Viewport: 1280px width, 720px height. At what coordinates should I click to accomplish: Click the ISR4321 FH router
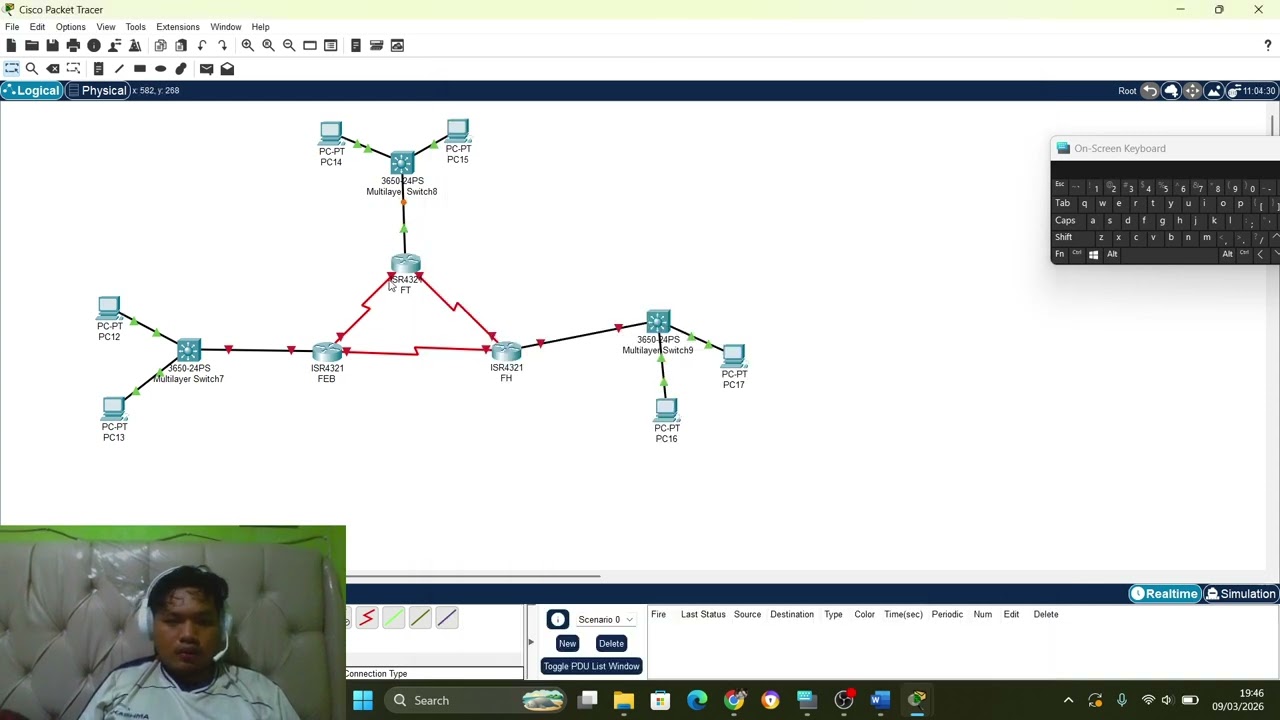[x=506, y=352]
